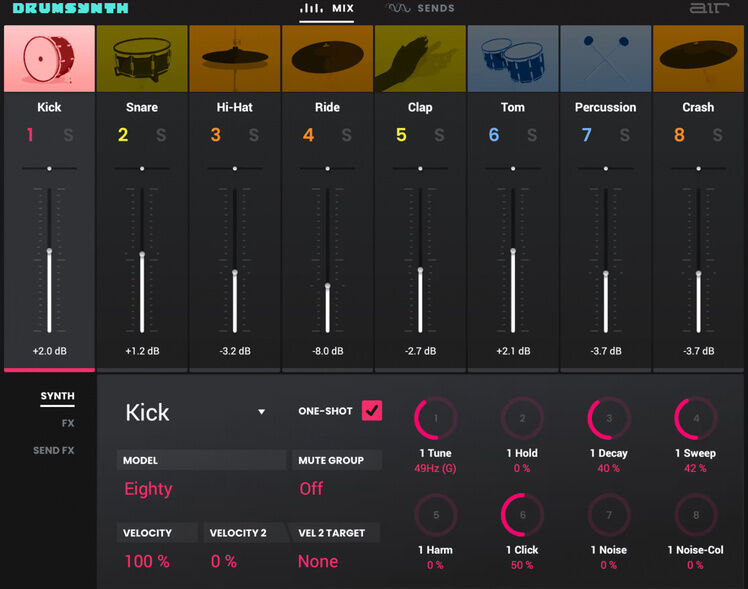Click the 1 Noise-Col knob
Screen dimensions: 748x589
click(696, 515)
